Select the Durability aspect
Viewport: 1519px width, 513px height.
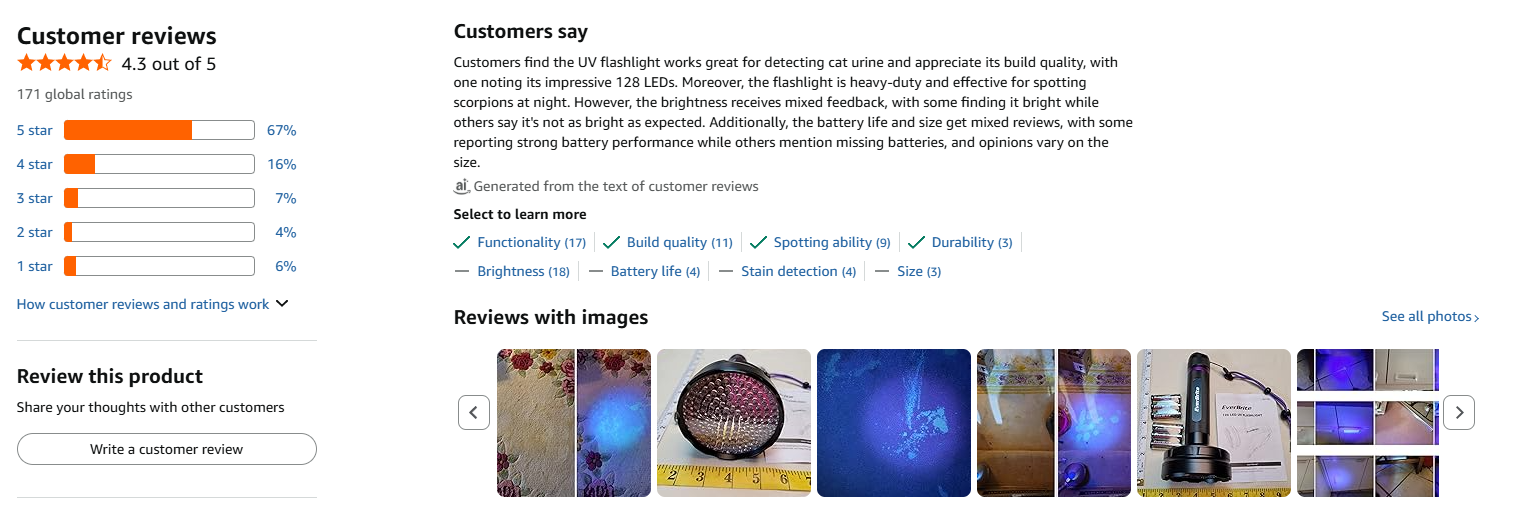click(961, 242)
